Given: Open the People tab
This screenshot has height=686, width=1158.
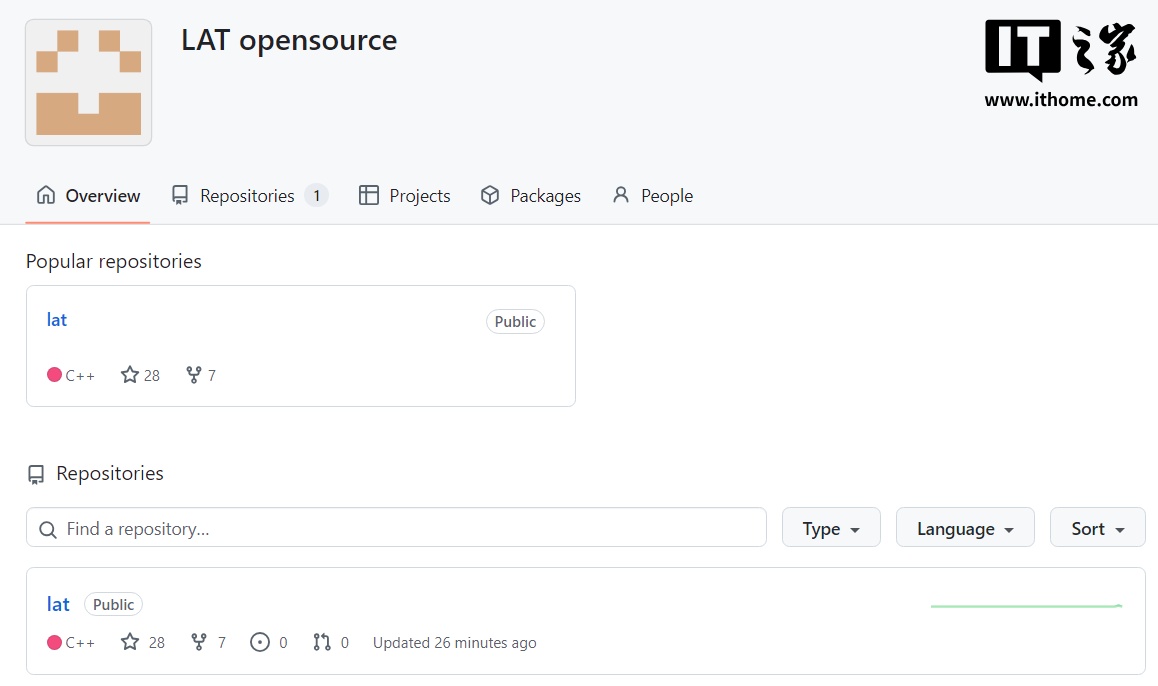Looking at the screenshot, I should [653, 196].
